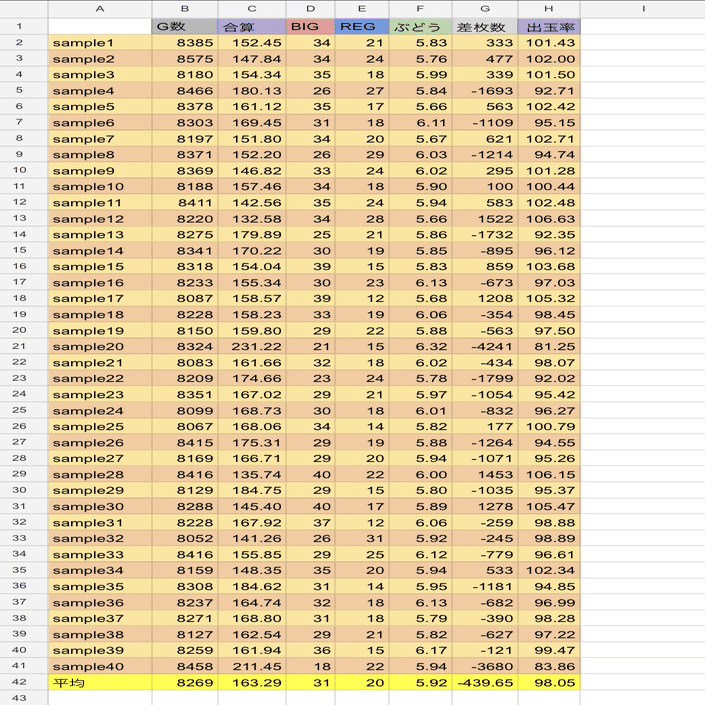Select ぶどう value 6.17

click(420, 651)
